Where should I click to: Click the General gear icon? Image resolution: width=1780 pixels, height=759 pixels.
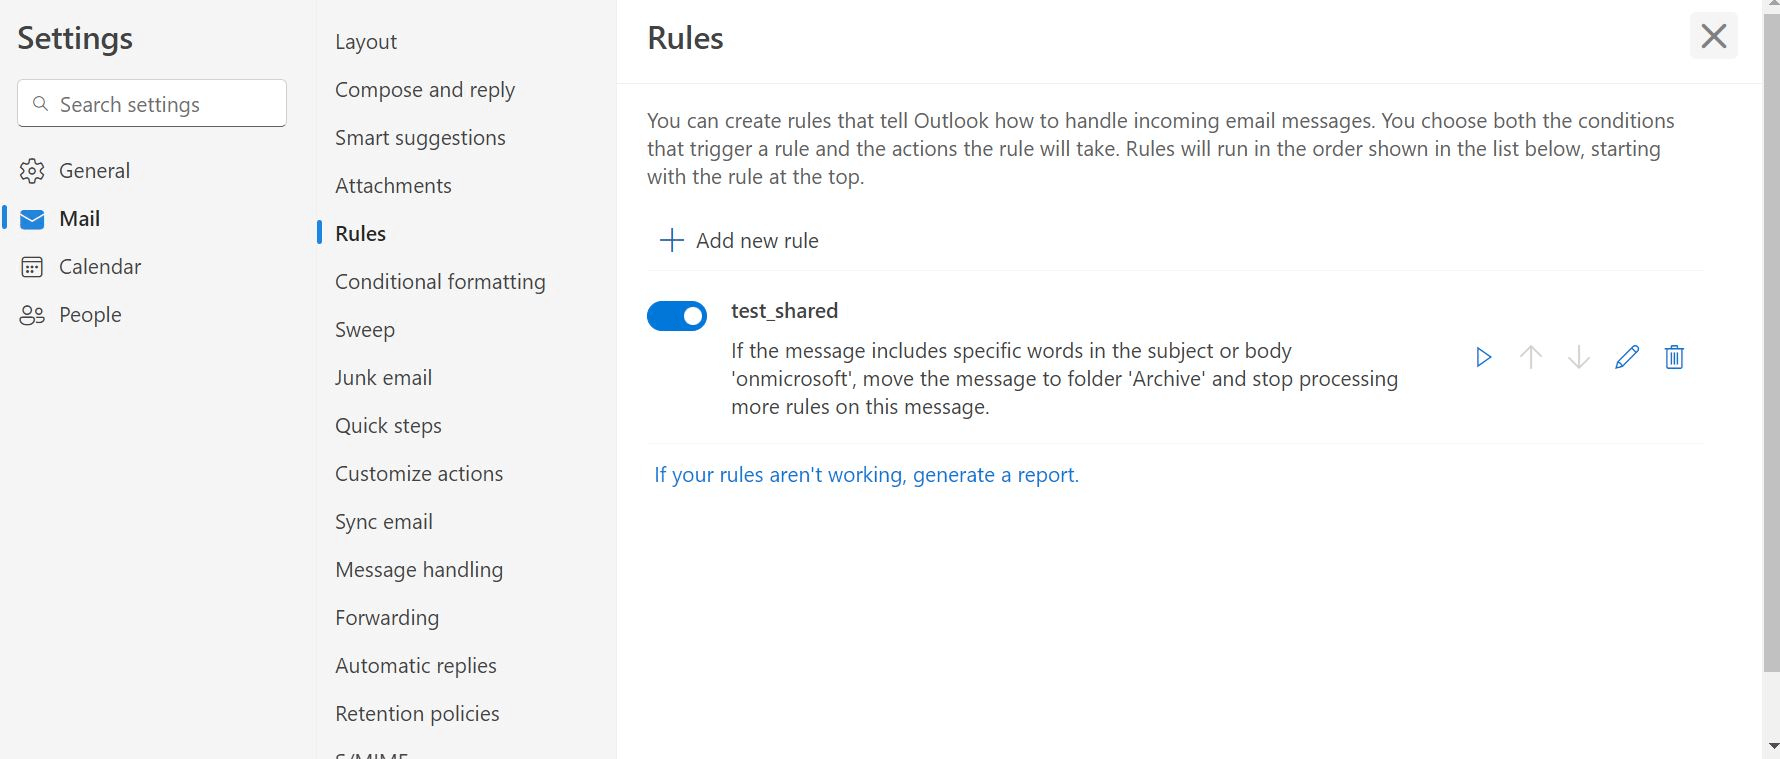click(32, 171)
